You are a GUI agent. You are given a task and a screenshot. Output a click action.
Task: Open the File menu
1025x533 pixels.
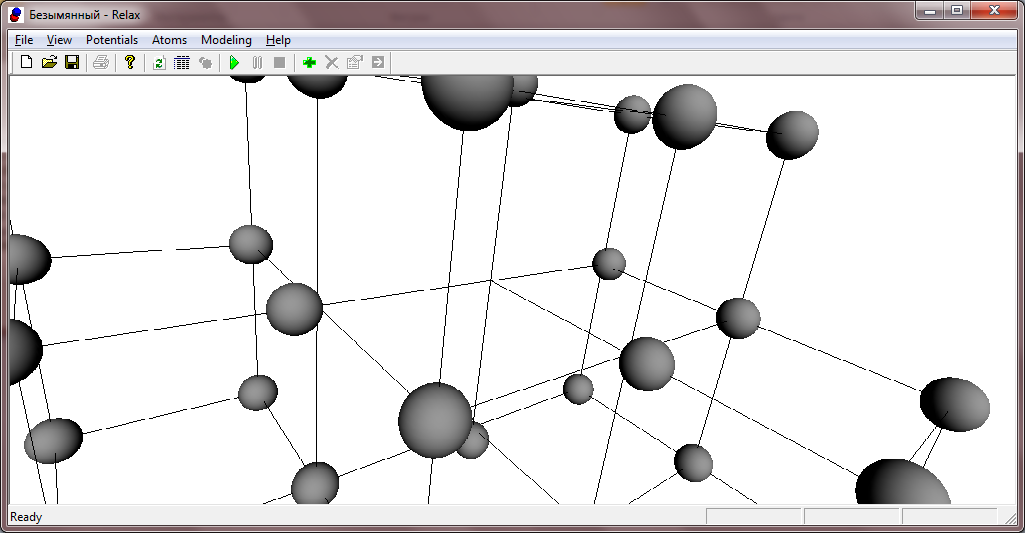24,40
